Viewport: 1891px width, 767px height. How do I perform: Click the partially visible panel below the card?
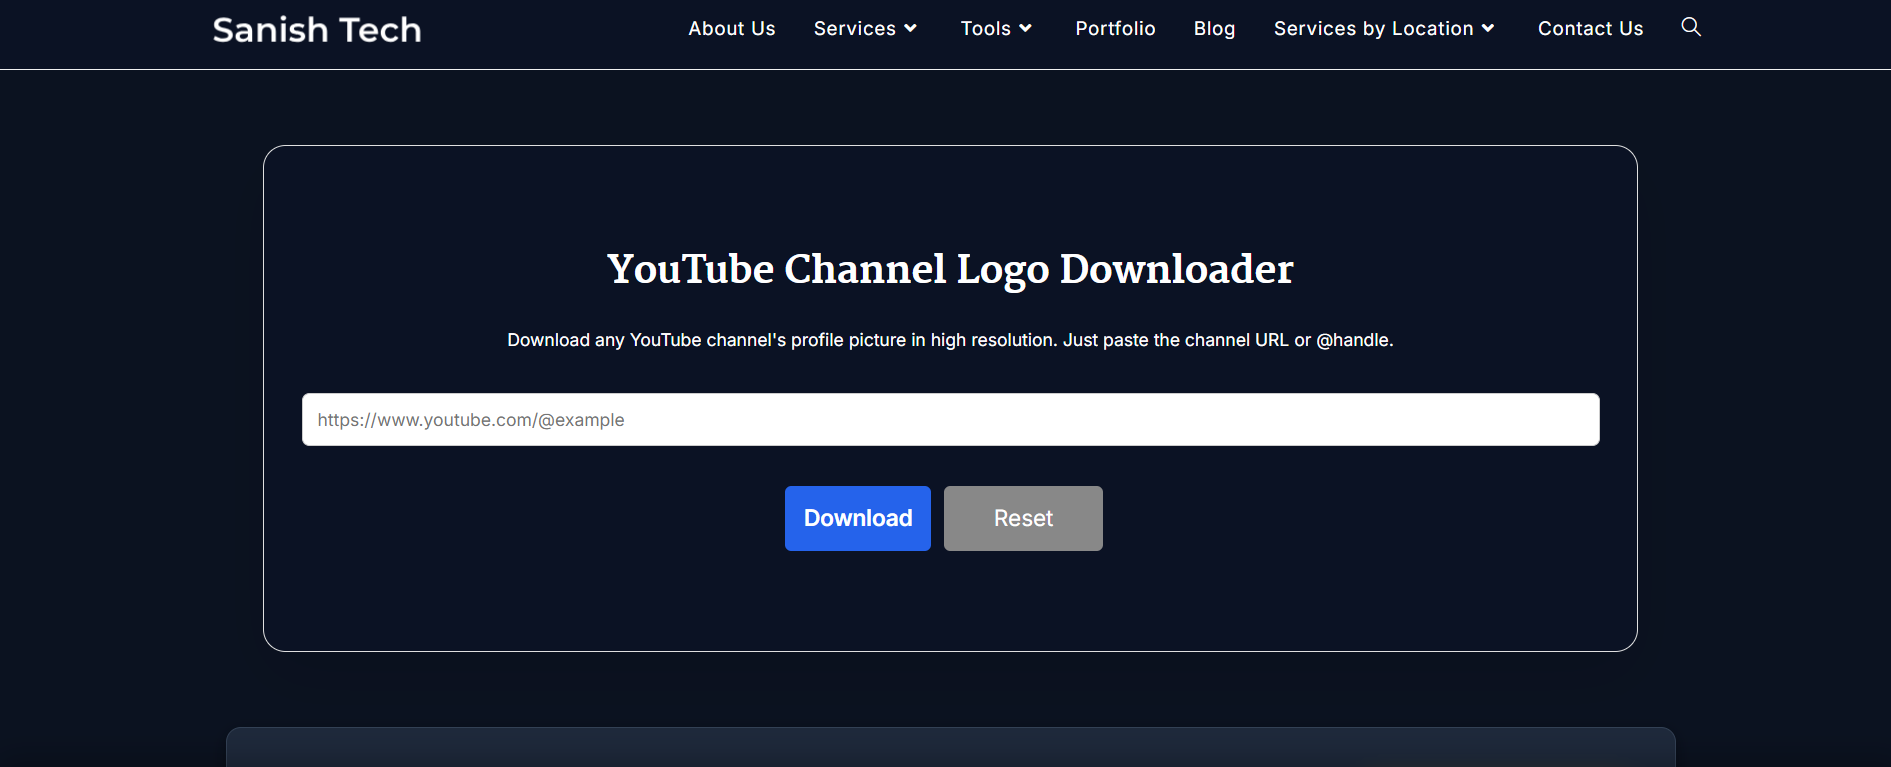[950, 748]
